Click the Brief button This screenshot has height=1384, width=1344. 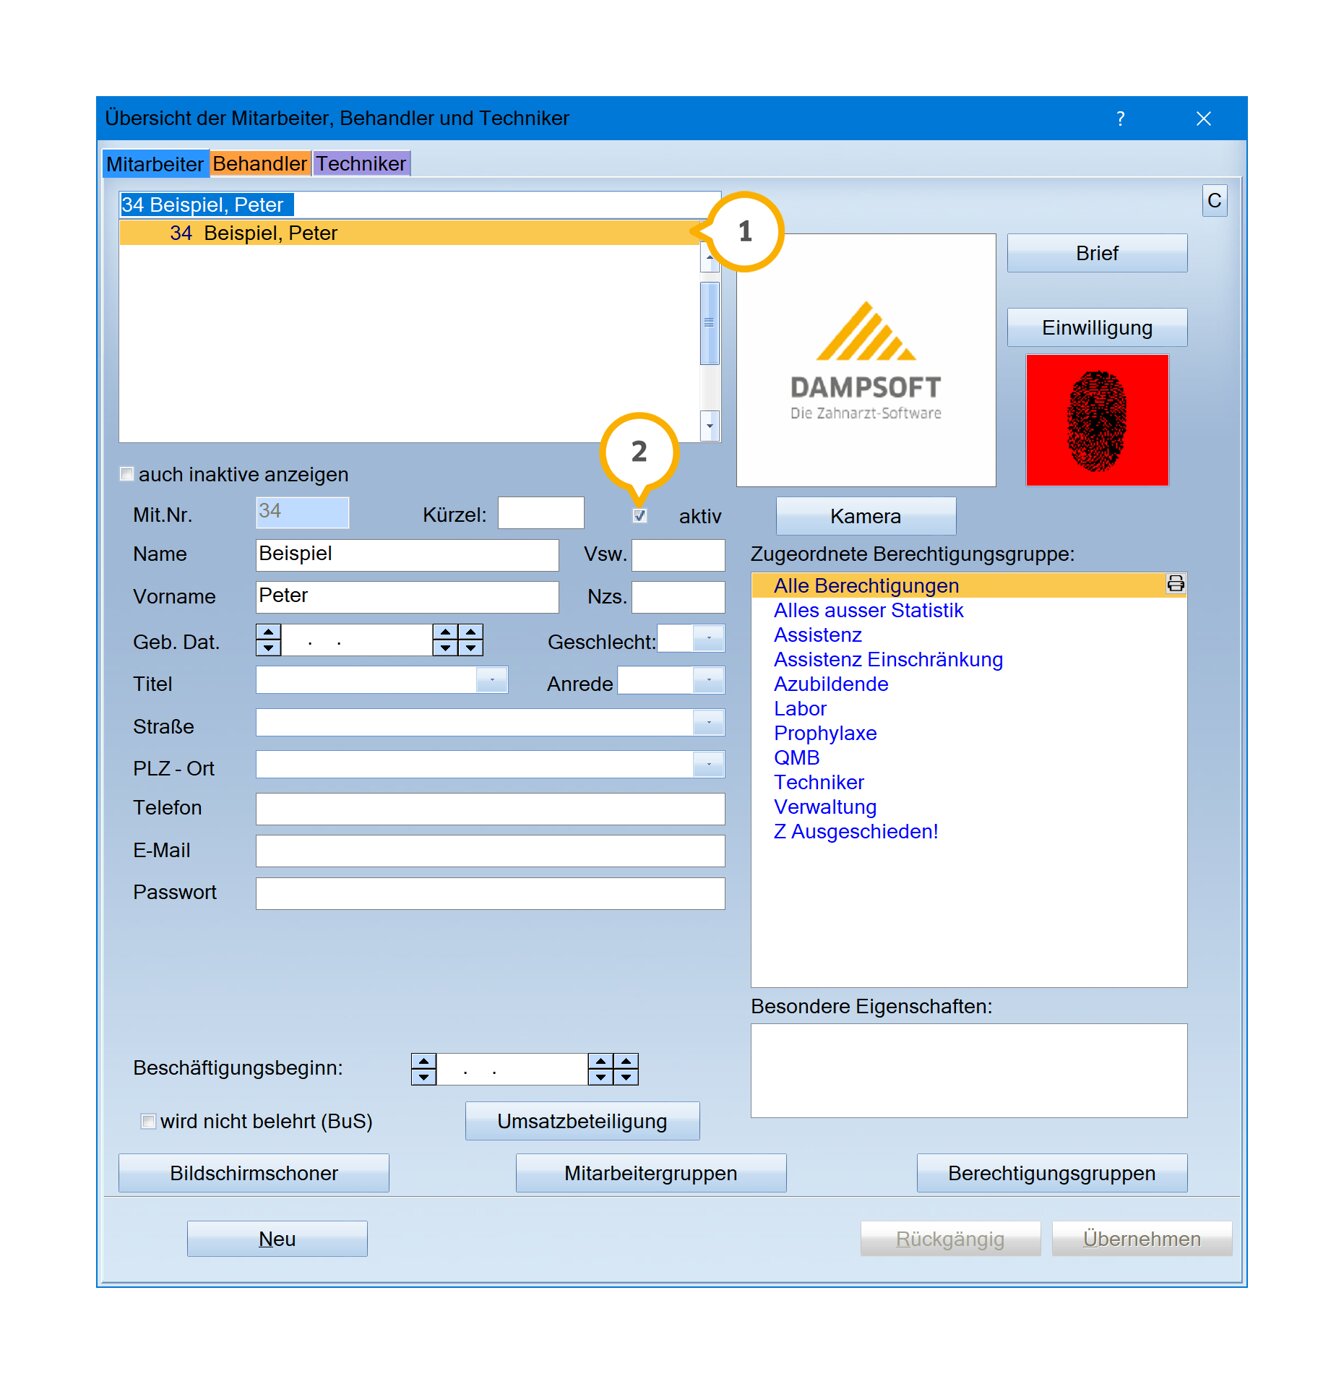[1097, 253]
